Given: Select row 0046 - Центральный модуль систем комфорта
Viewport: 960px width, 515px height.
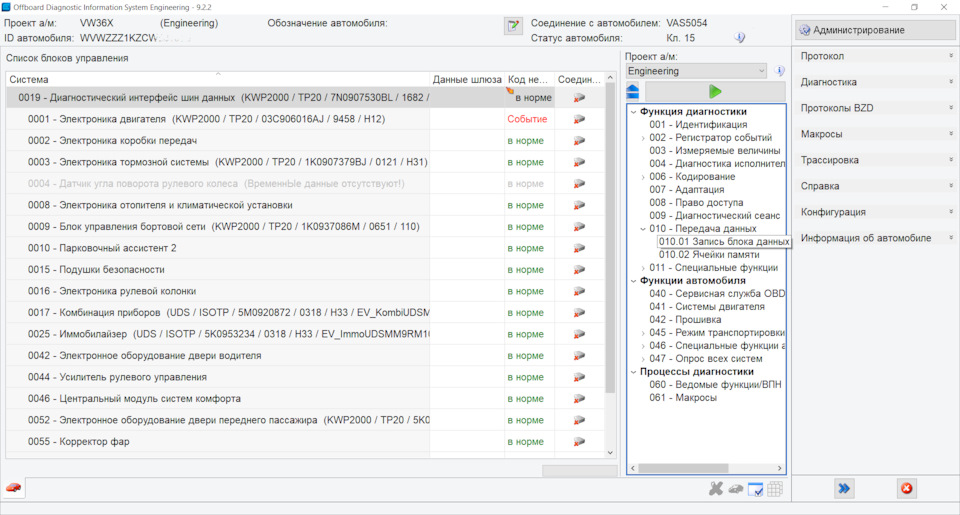Looking at the screenshot, I should tap(218, 399).
